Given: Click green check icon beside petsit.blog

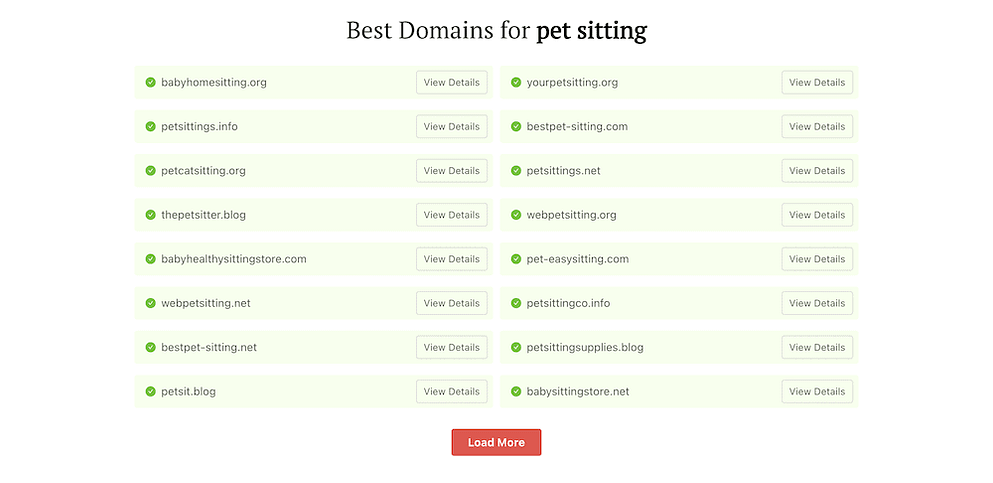Looking at the screenshot, I should tap(150, 392).
